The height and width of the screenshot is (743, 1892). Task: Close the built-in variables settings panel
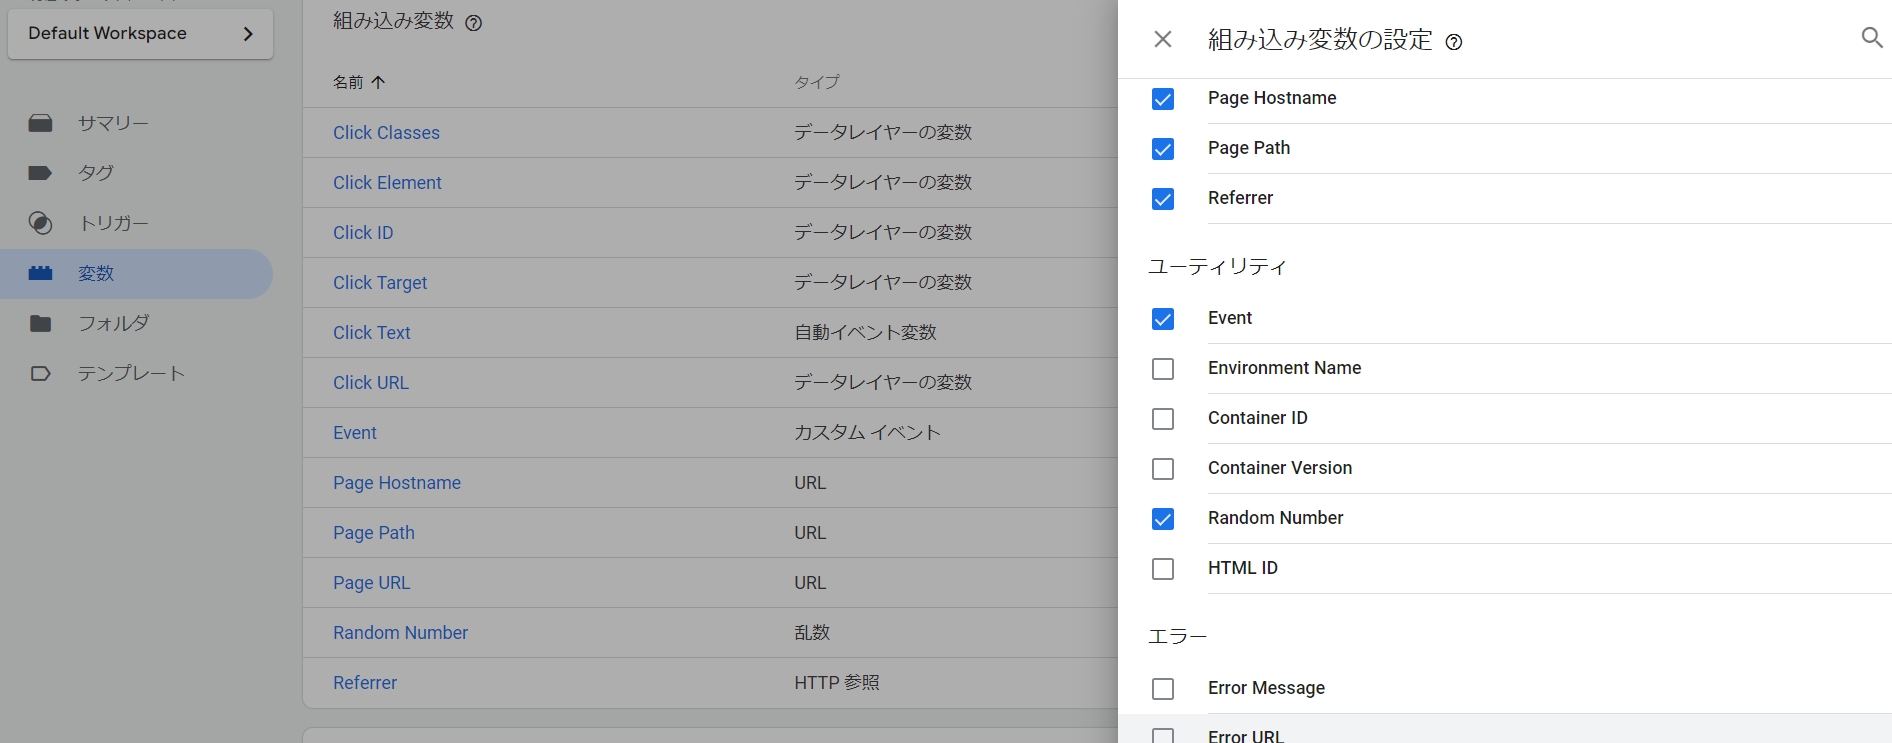[1162, 39]
